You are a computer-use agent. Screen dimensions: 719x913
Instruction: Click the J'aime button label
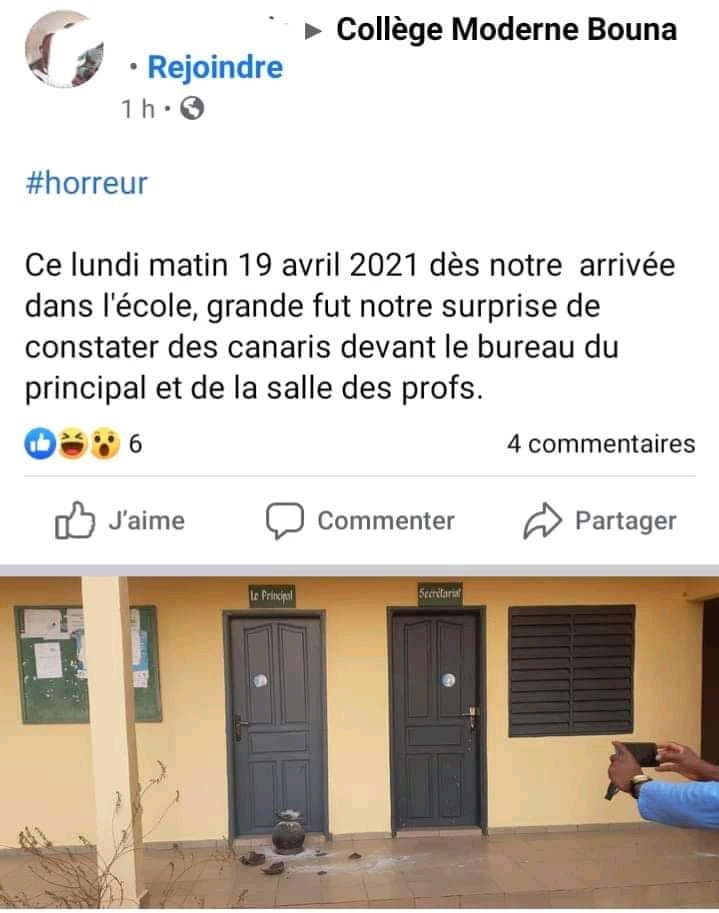(x=146, y=521)
